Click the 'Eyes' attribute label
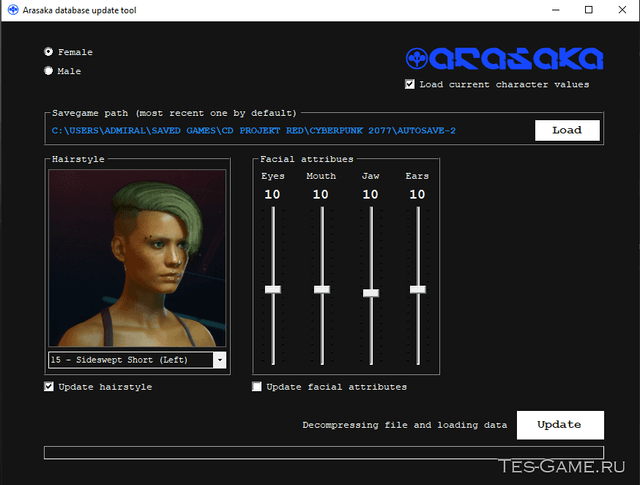Screen dimensions: 640x485 coord(273,176)
